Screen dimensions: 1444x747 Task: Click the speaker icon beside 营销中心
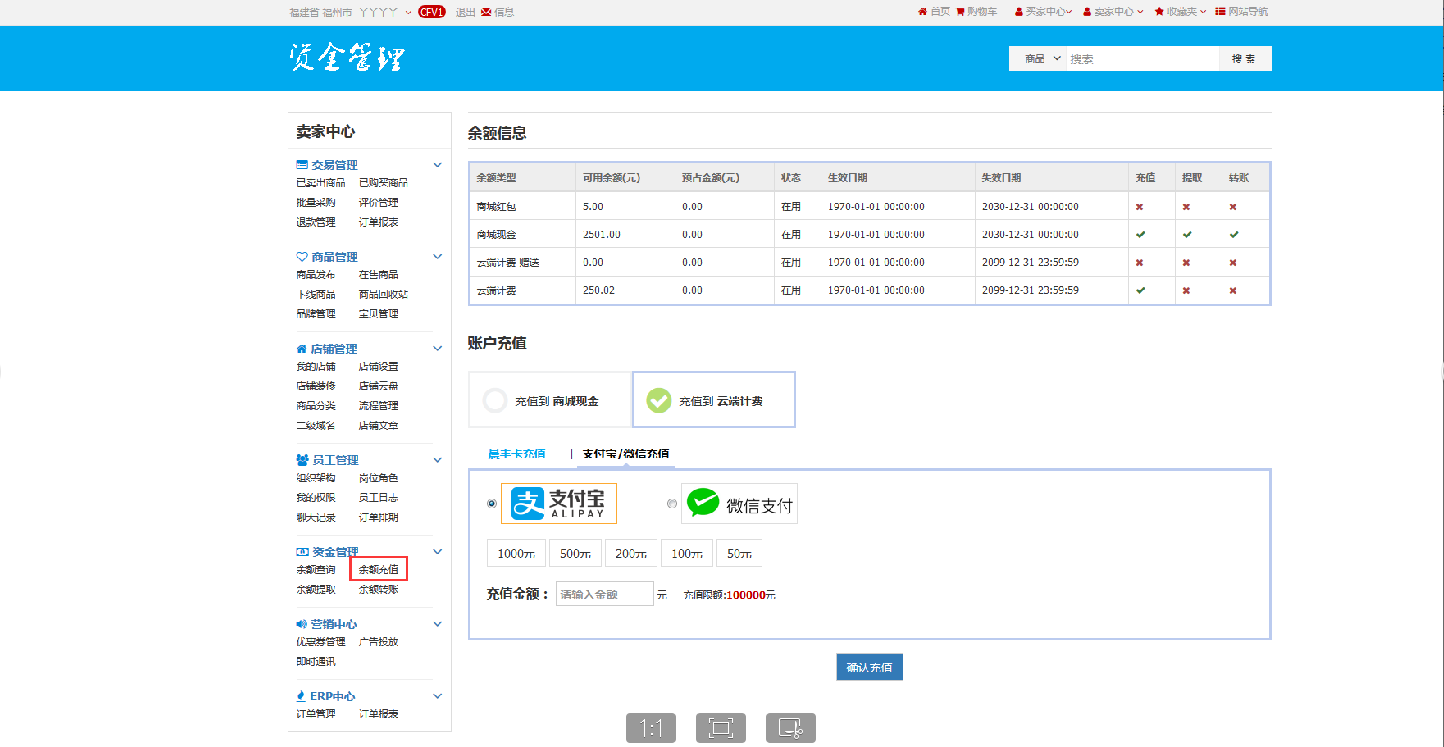pyautogui.click(x=302, y=624)
